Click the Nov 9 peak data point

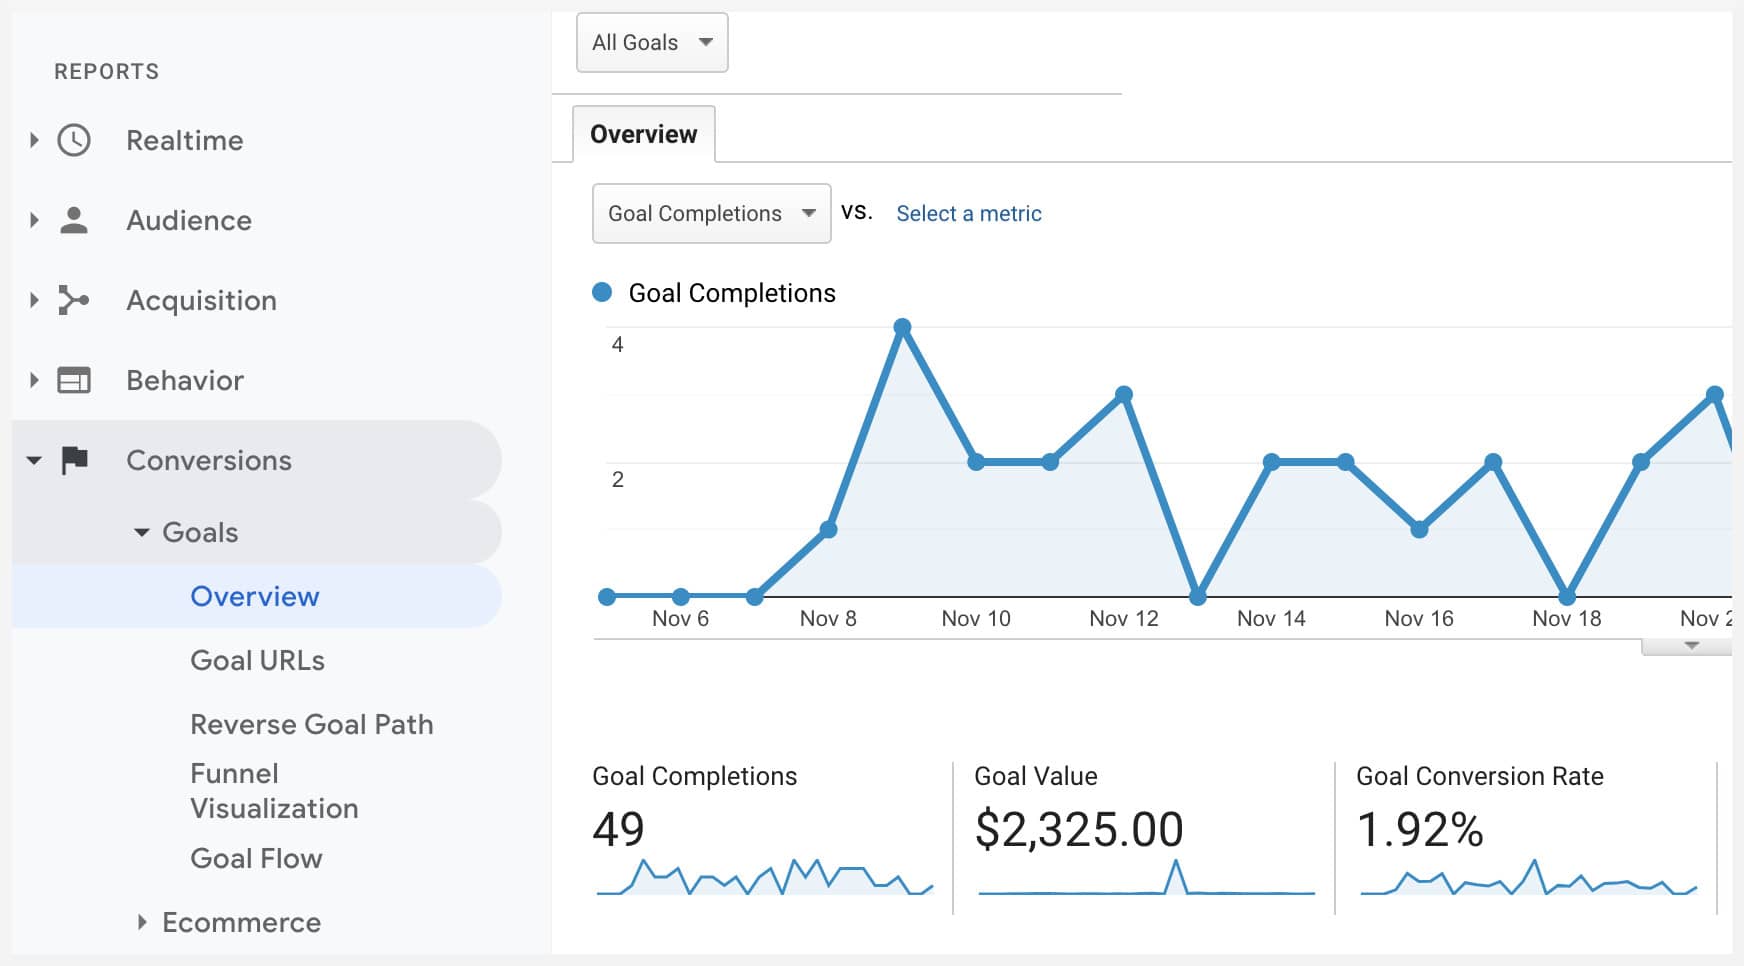pyautogui.click(x=902, y=327)
